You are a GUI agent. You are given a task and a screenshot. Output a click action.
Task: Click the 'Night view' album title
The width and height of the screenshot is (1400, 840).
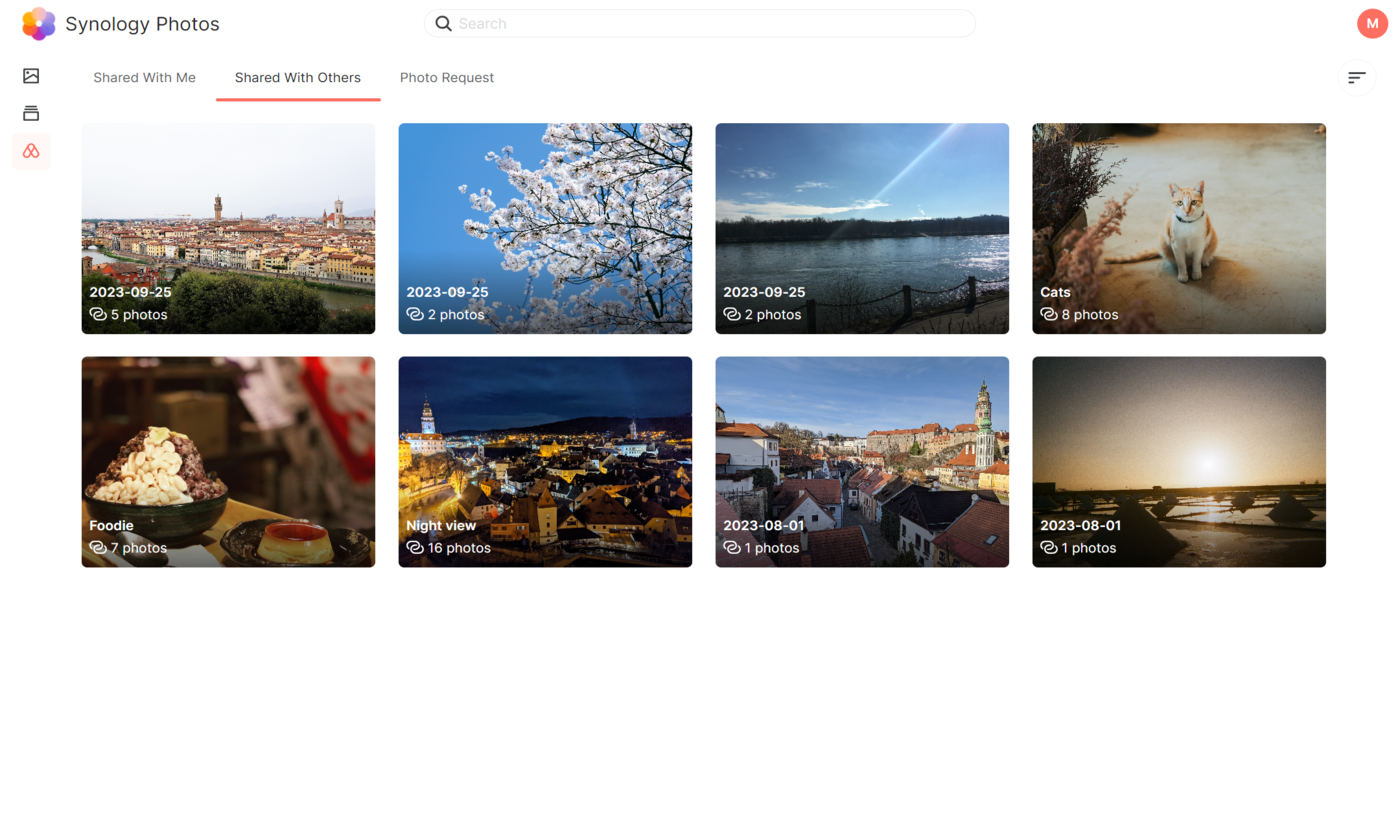coord(441,525)
